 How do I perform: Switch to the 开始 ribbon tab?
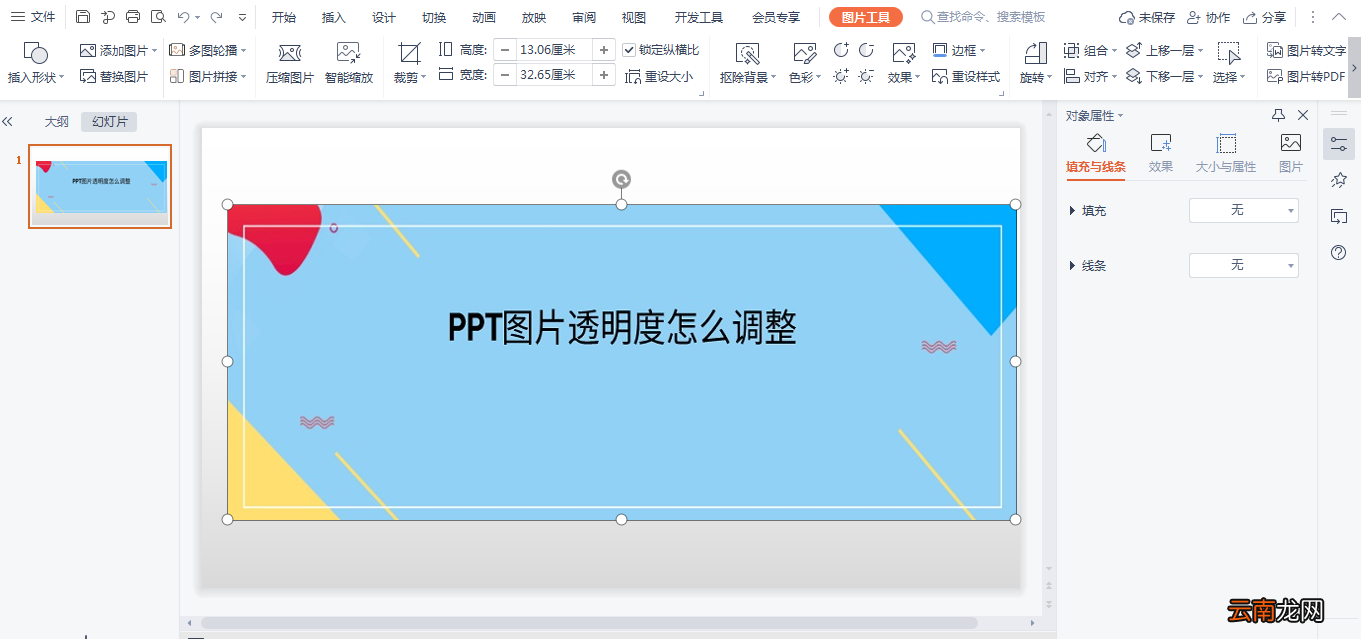[x=283, y=16]
